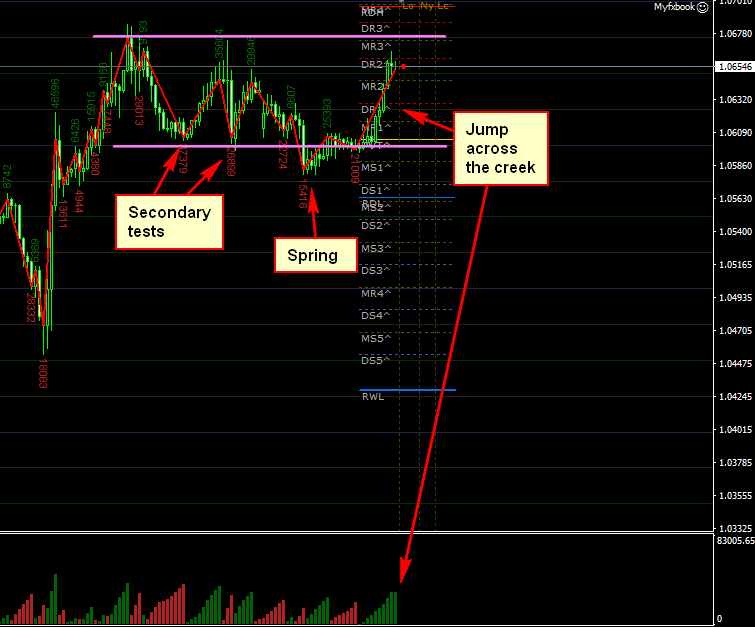Click the DR3^ pivot level label
This screenshot has height=627, width=755.
click(x=376, y=29)
